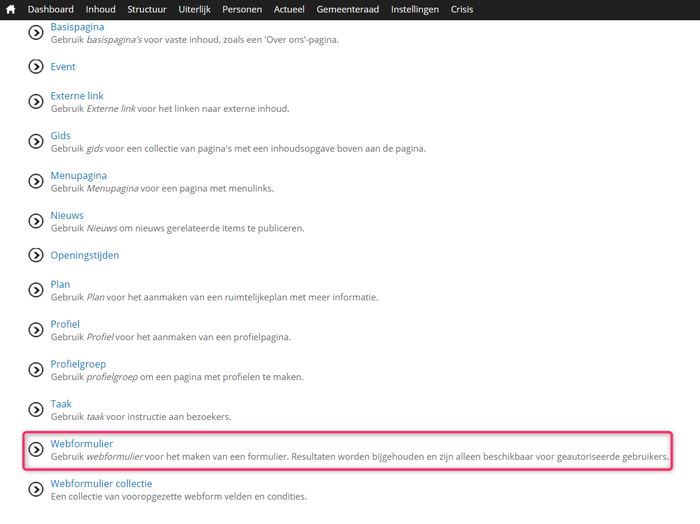Click circled arrow icon next to Gids
Image resolution: width=700 pixels, height=524 pixels.
point(36,141)
